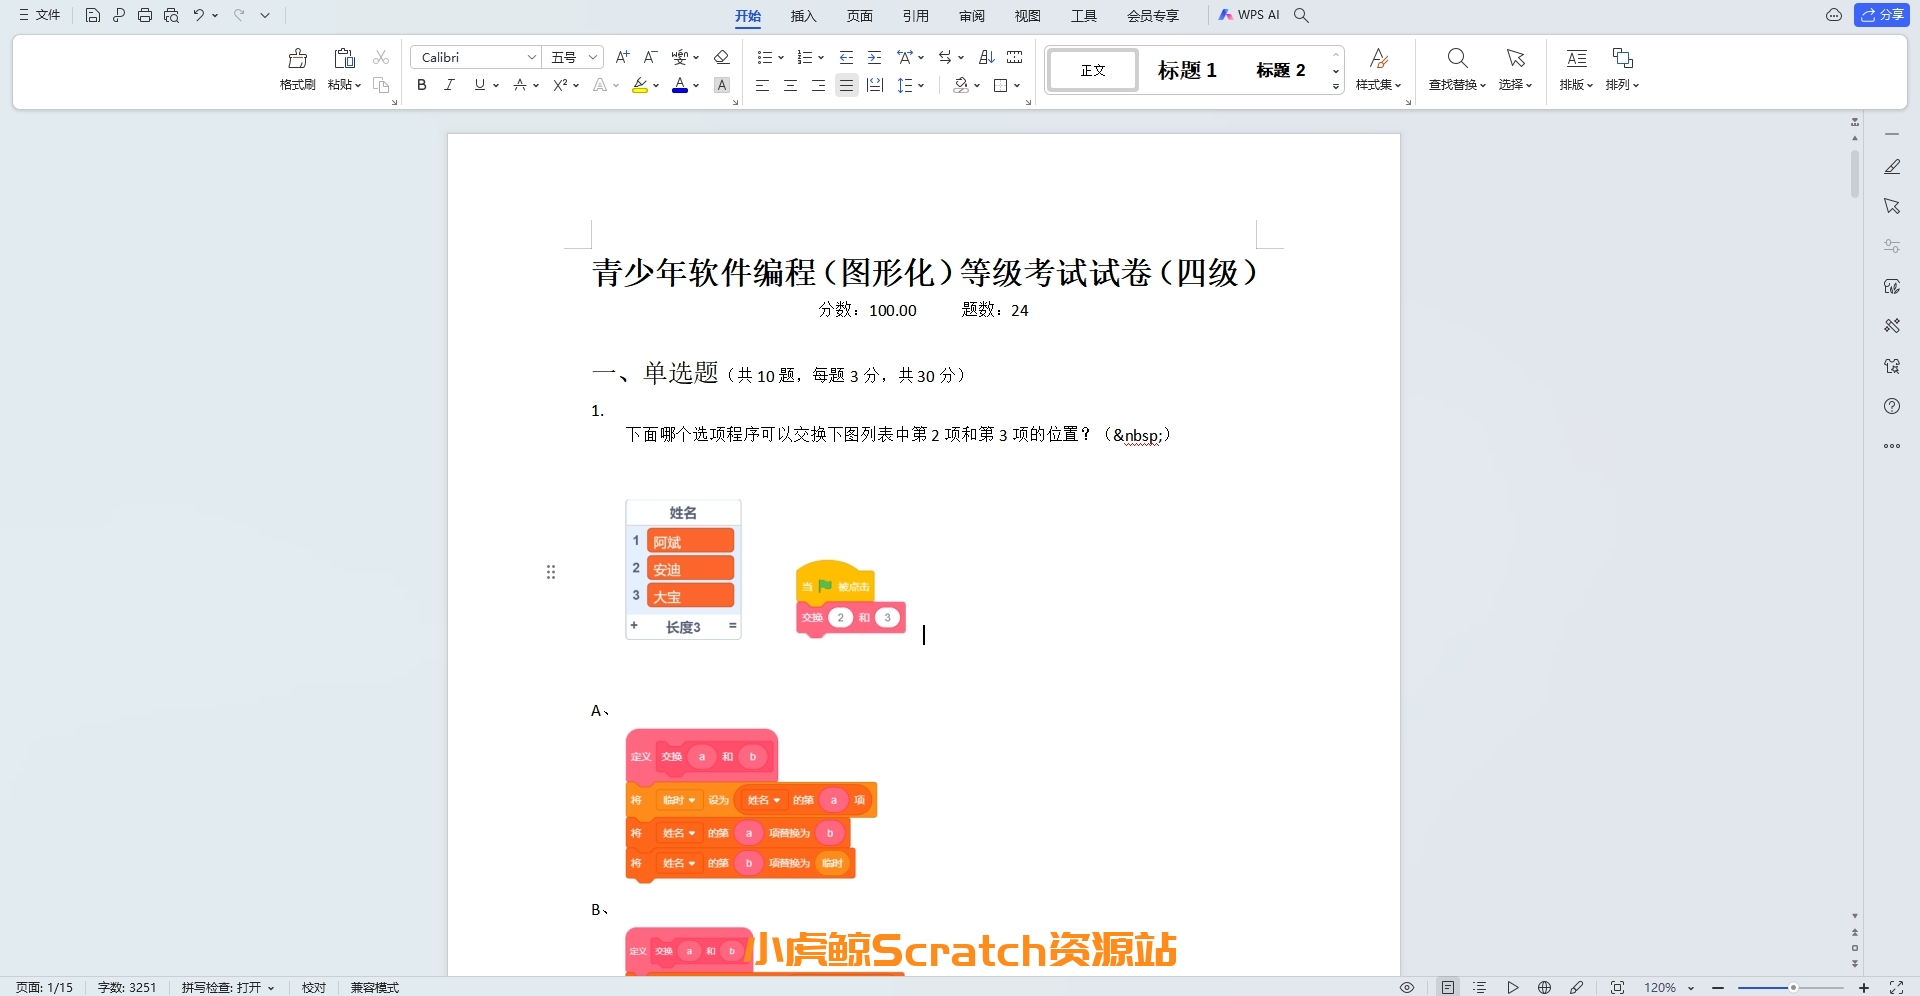
Task: Click the Print icon in top bar
Action: [x=145, y=15]
